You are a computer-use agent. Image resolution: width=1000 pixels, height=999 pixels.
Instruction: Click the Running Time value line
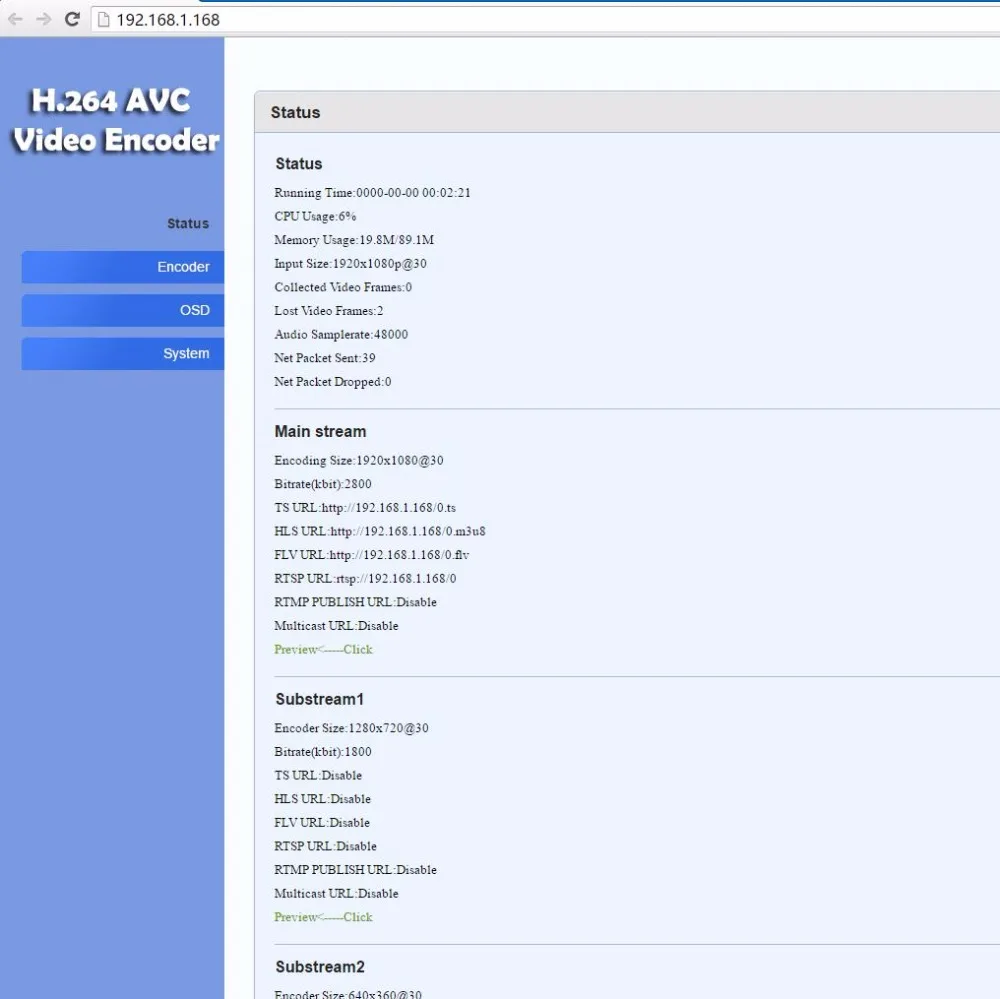coord(372,193)
